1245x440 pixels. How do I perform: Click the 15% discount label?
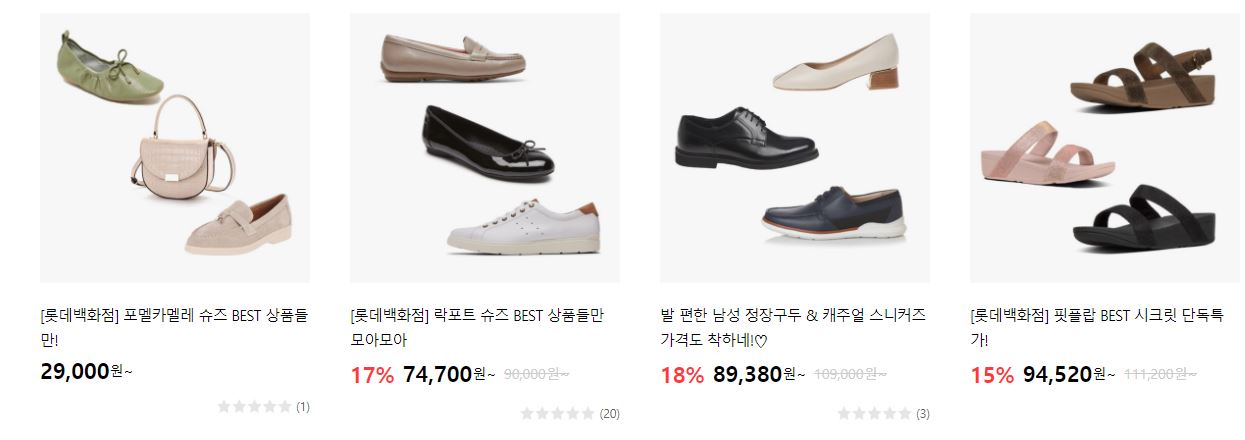(992, 375)
